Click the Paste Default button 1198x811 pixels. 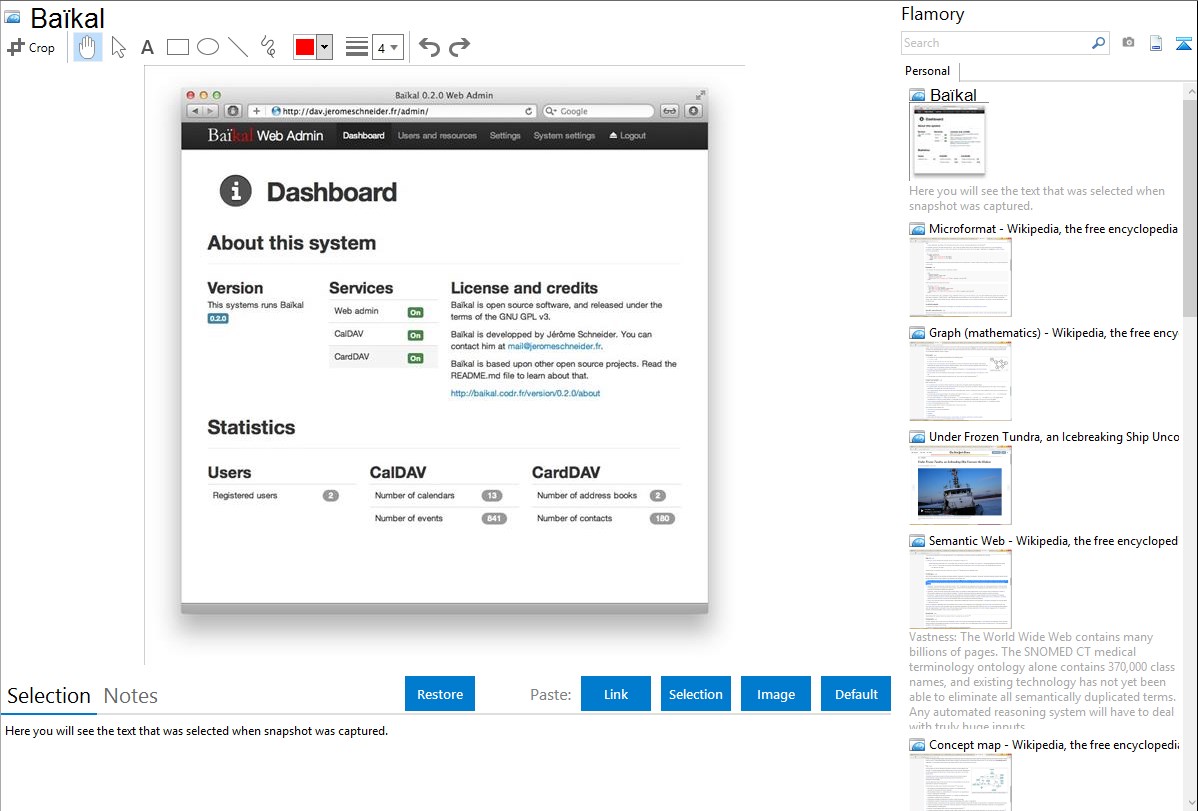coord(856,694)
